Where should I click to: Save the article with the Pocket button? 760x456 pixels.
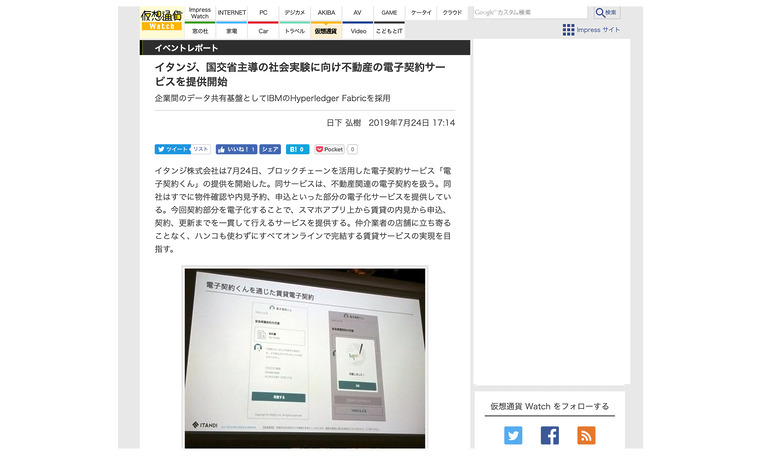330,149
